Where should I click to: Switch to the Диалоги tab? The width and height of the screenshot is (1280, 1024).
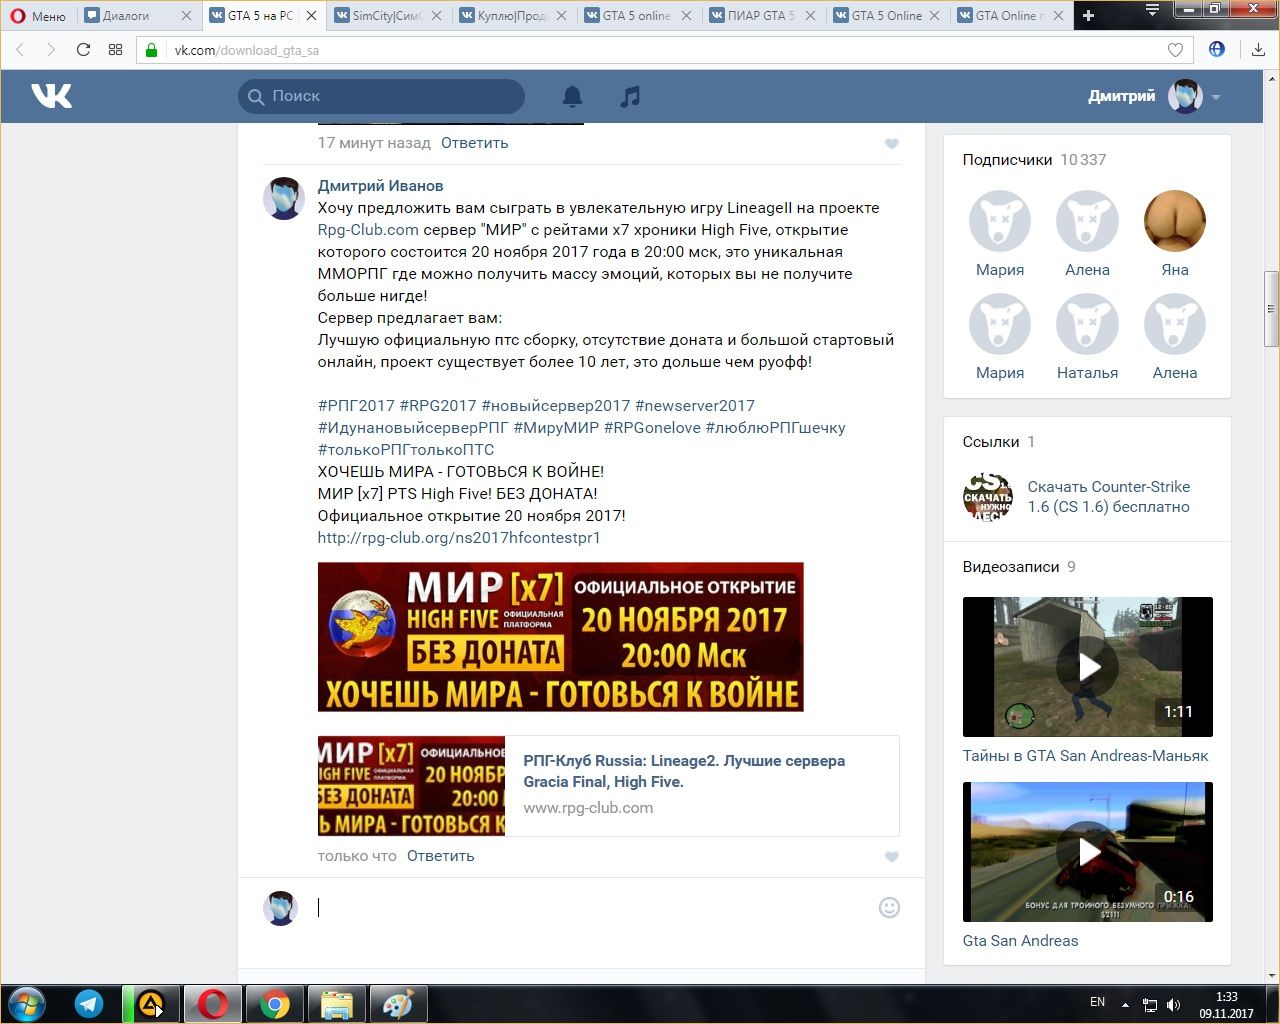pos(139,15)
